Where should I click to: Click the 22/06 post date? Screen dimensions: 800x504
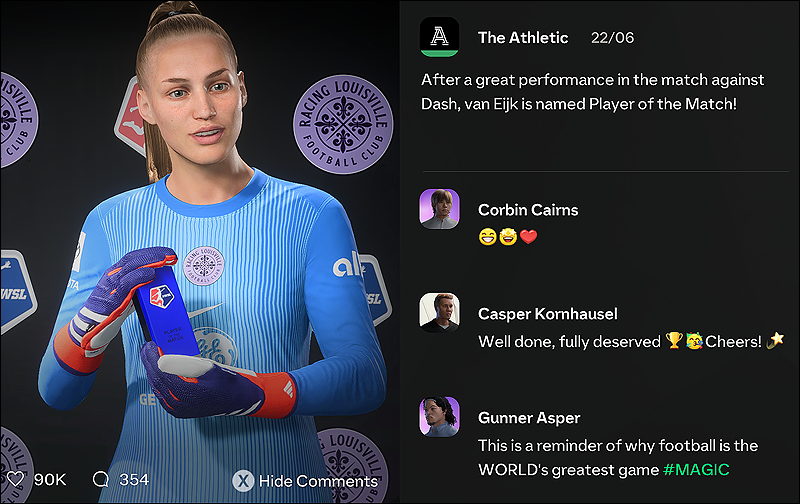[x=612, y=37]
